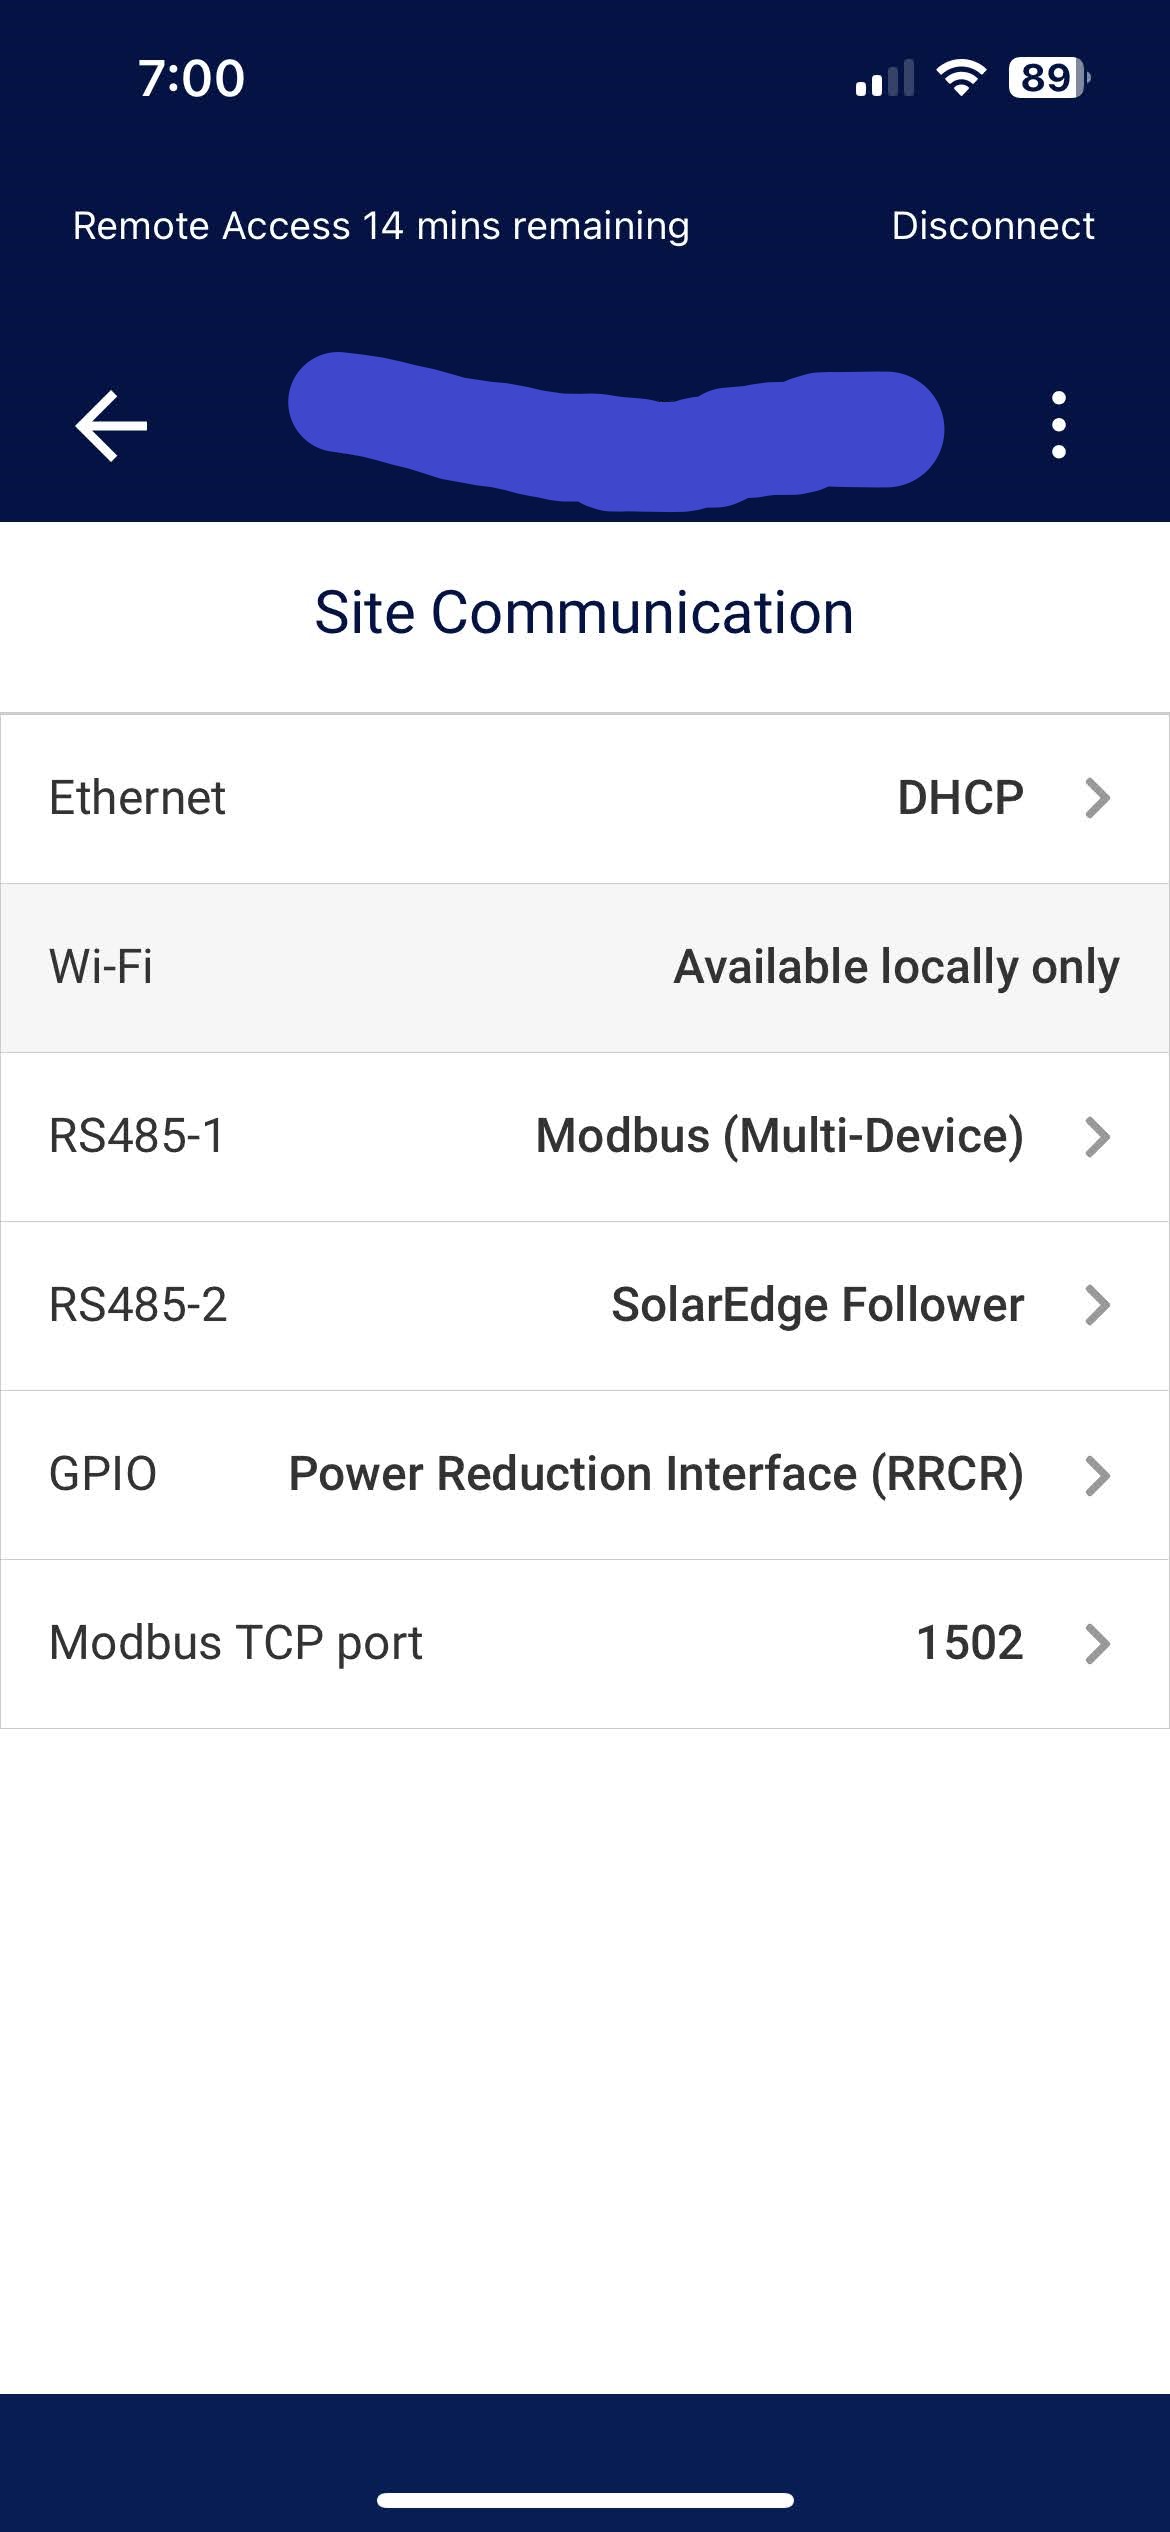Screen dimensions: 1170x2532
Task: Expand the Ethernet row chevron
Action: pyautogui.click(x=1097, y=798)
